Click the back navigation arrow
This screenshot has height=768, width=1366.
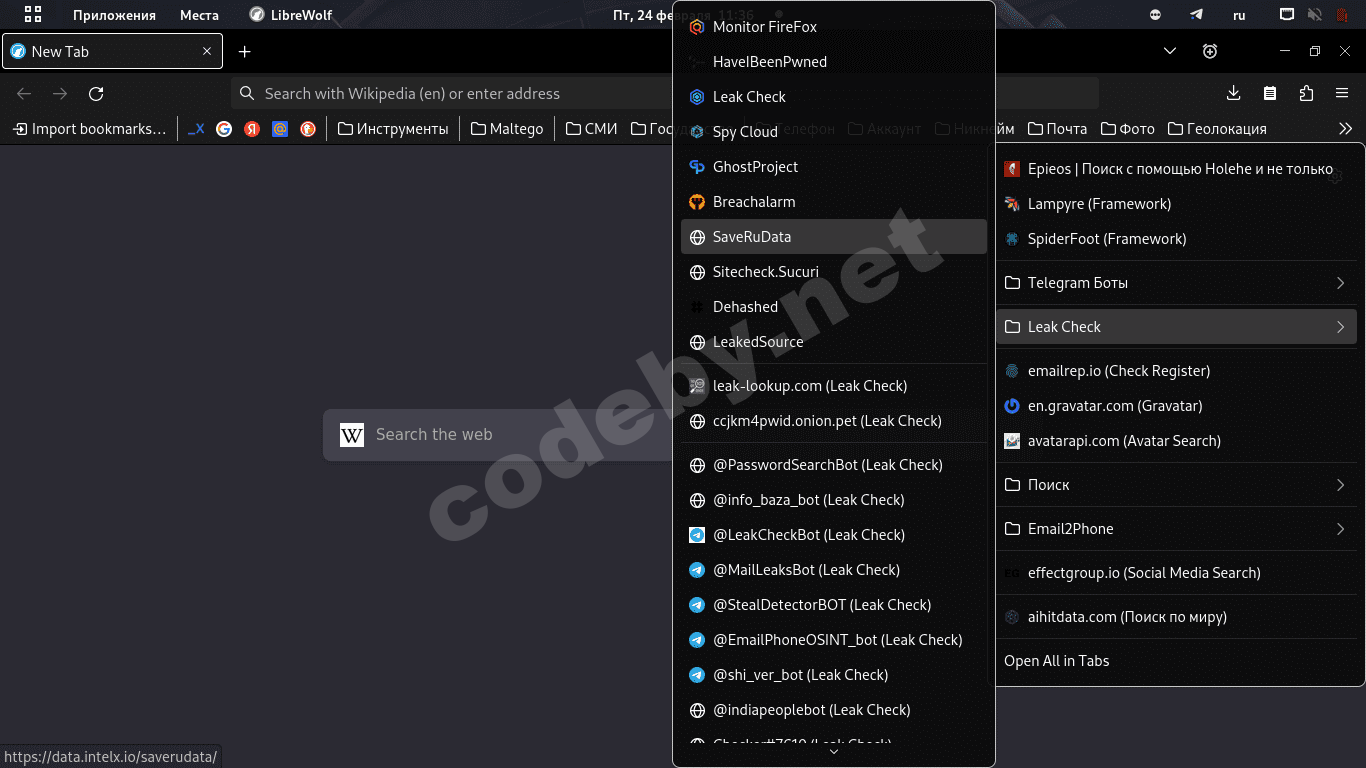pos(24,94)
